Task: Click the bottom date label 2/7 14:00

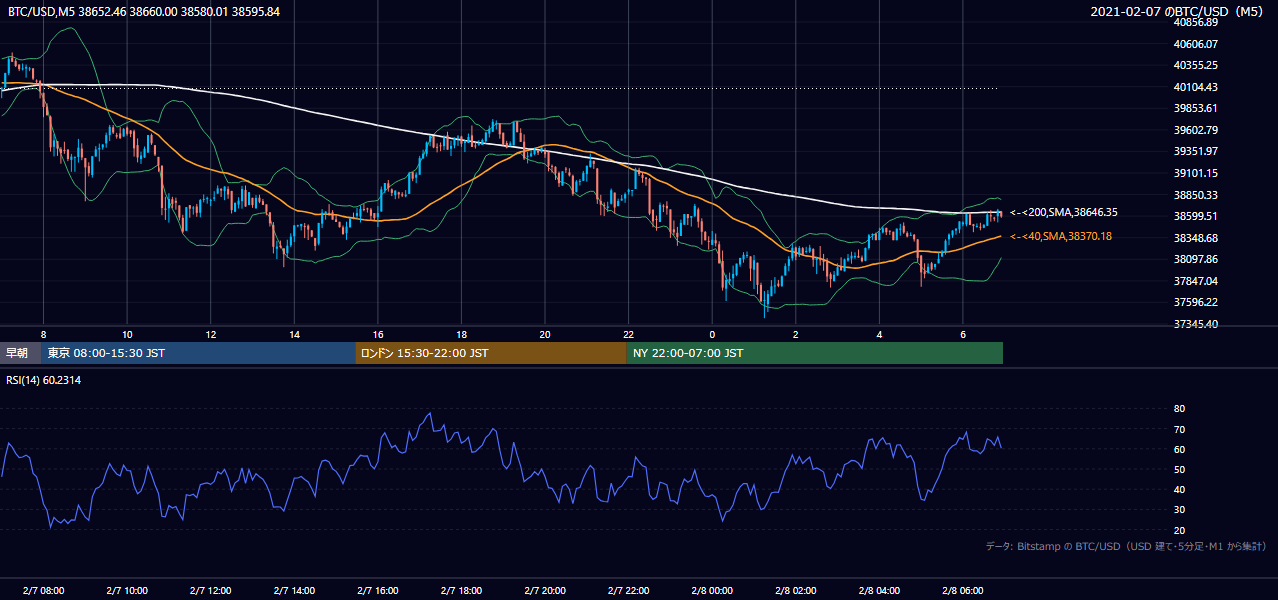Action: coord(294,591)
